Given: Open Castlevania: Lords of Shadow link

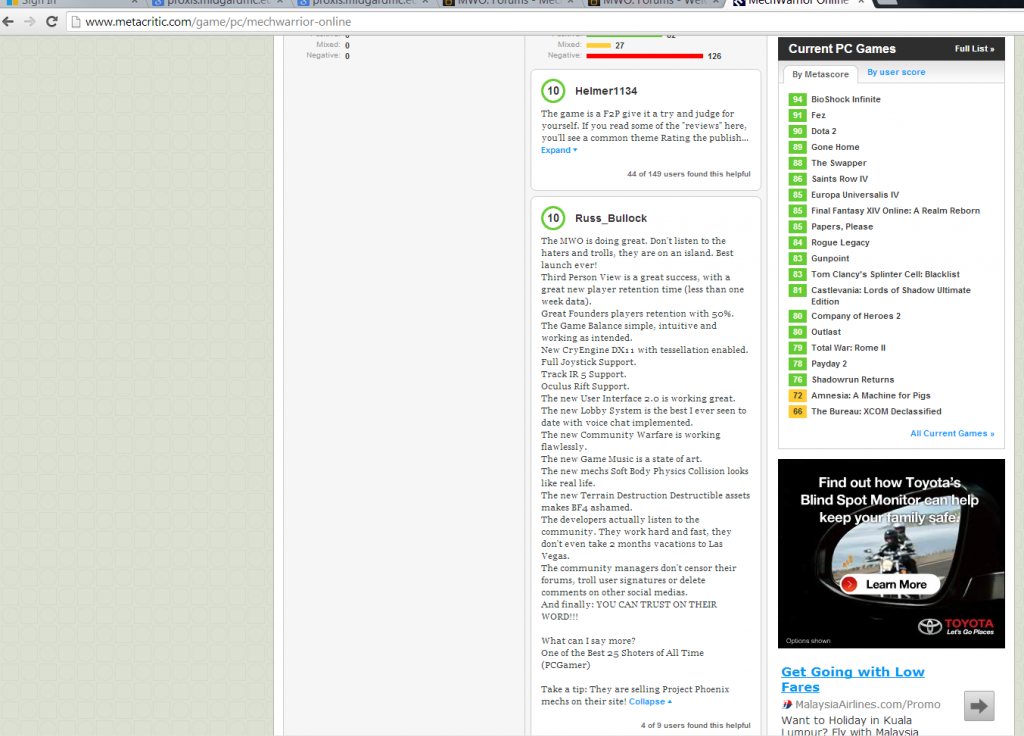Looking at the screenshot, I should click(x=891, y=296).
